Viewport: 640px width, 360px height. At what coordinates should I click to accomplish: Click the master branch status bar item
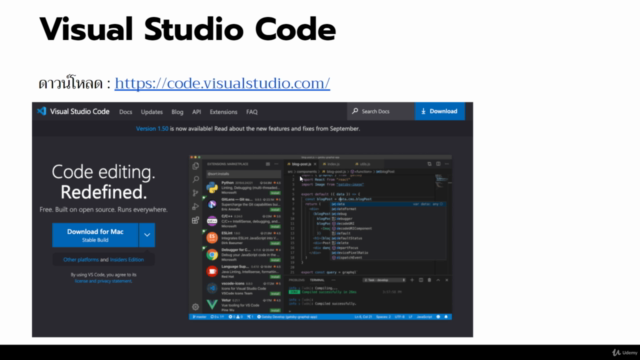(199, 317)
